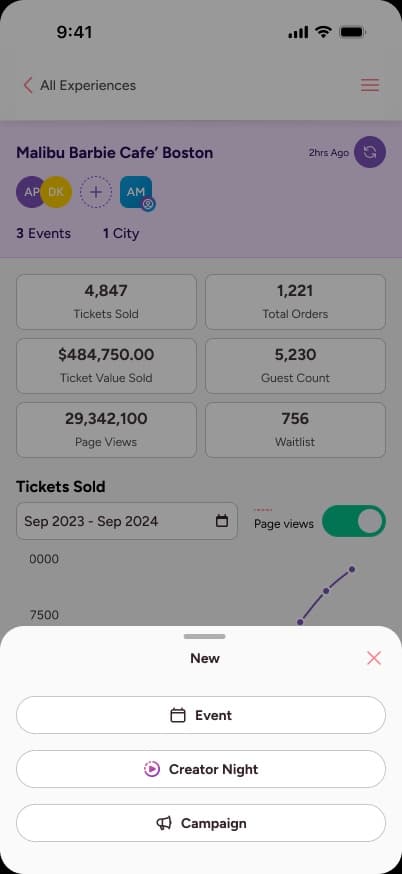
Task: Close the New sheet with X
Action: [x=374, y=658]
